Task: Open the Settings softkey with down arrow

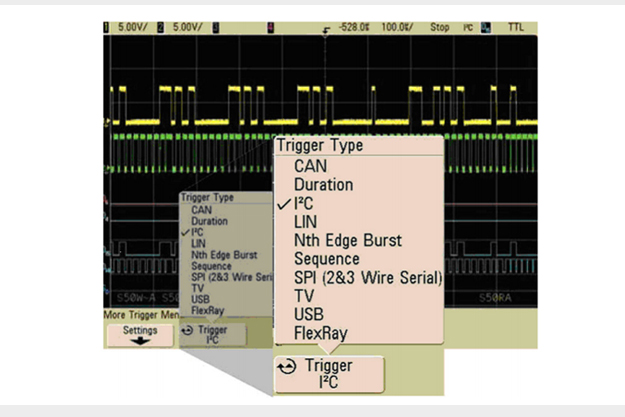Action: click(x=140, y=334)
